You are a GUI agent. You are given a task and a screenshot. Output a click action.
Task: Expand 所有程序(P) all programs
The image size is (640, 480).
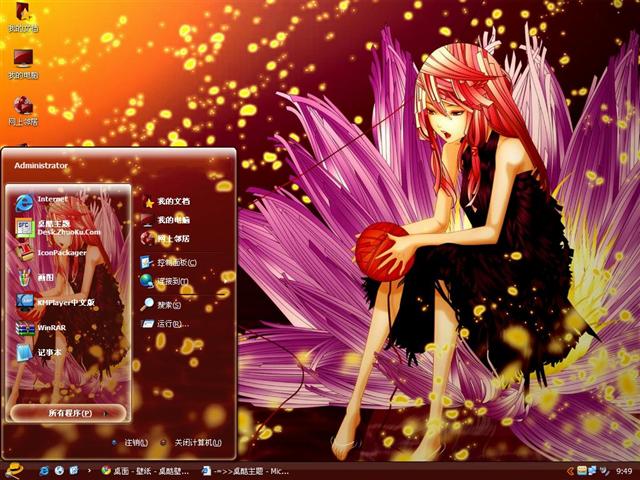pos(68,413)
